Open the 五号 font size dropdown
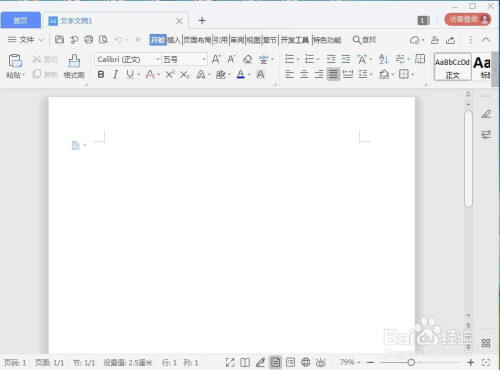Screen dimensions: 500x370 point(204,59)
